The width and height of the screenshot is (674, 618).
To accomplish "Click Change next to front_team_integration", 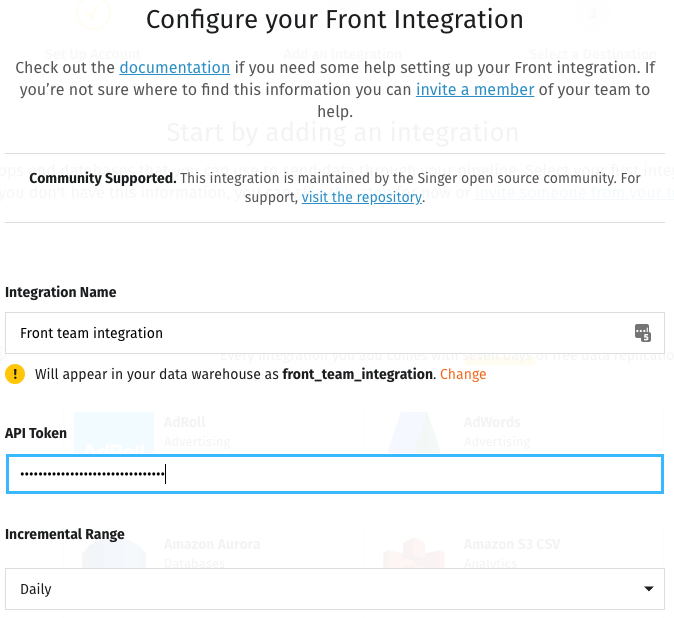I will [463, 374].
